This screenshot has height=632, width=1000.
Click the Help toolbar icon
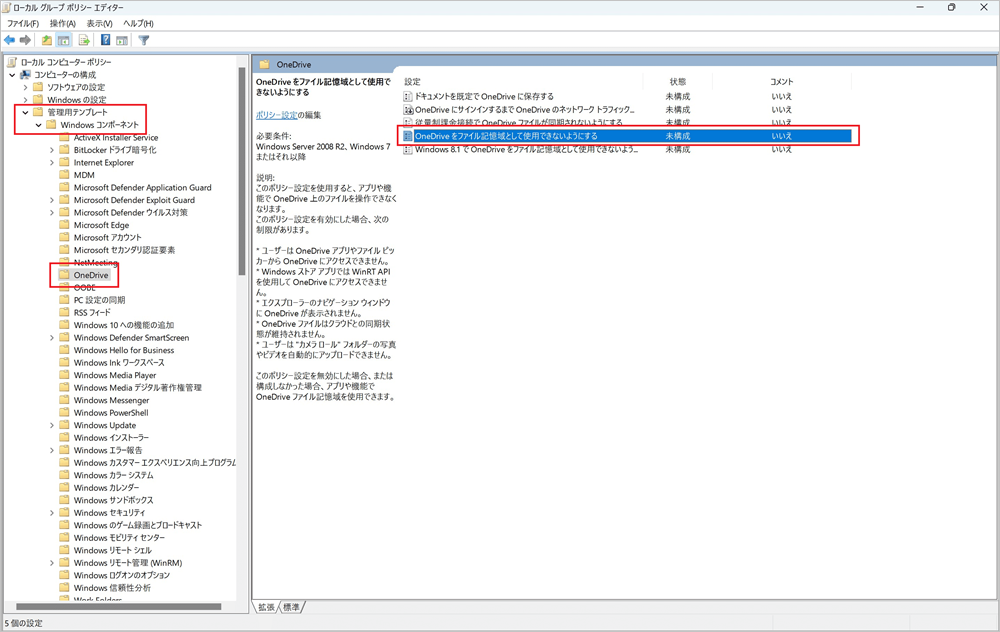106,40
